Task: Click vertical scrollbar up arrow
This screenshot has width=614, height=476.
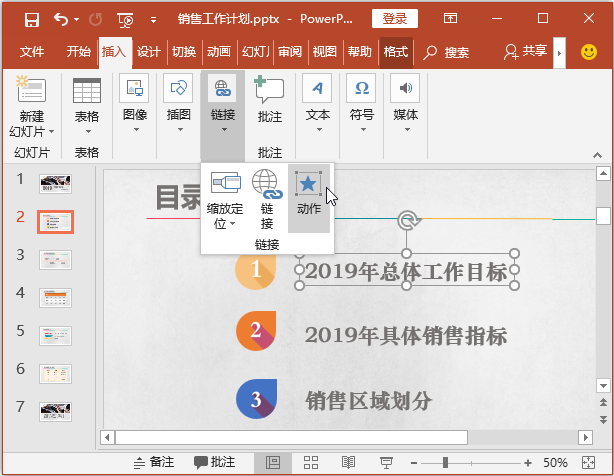Action: [x=603, y=173]
